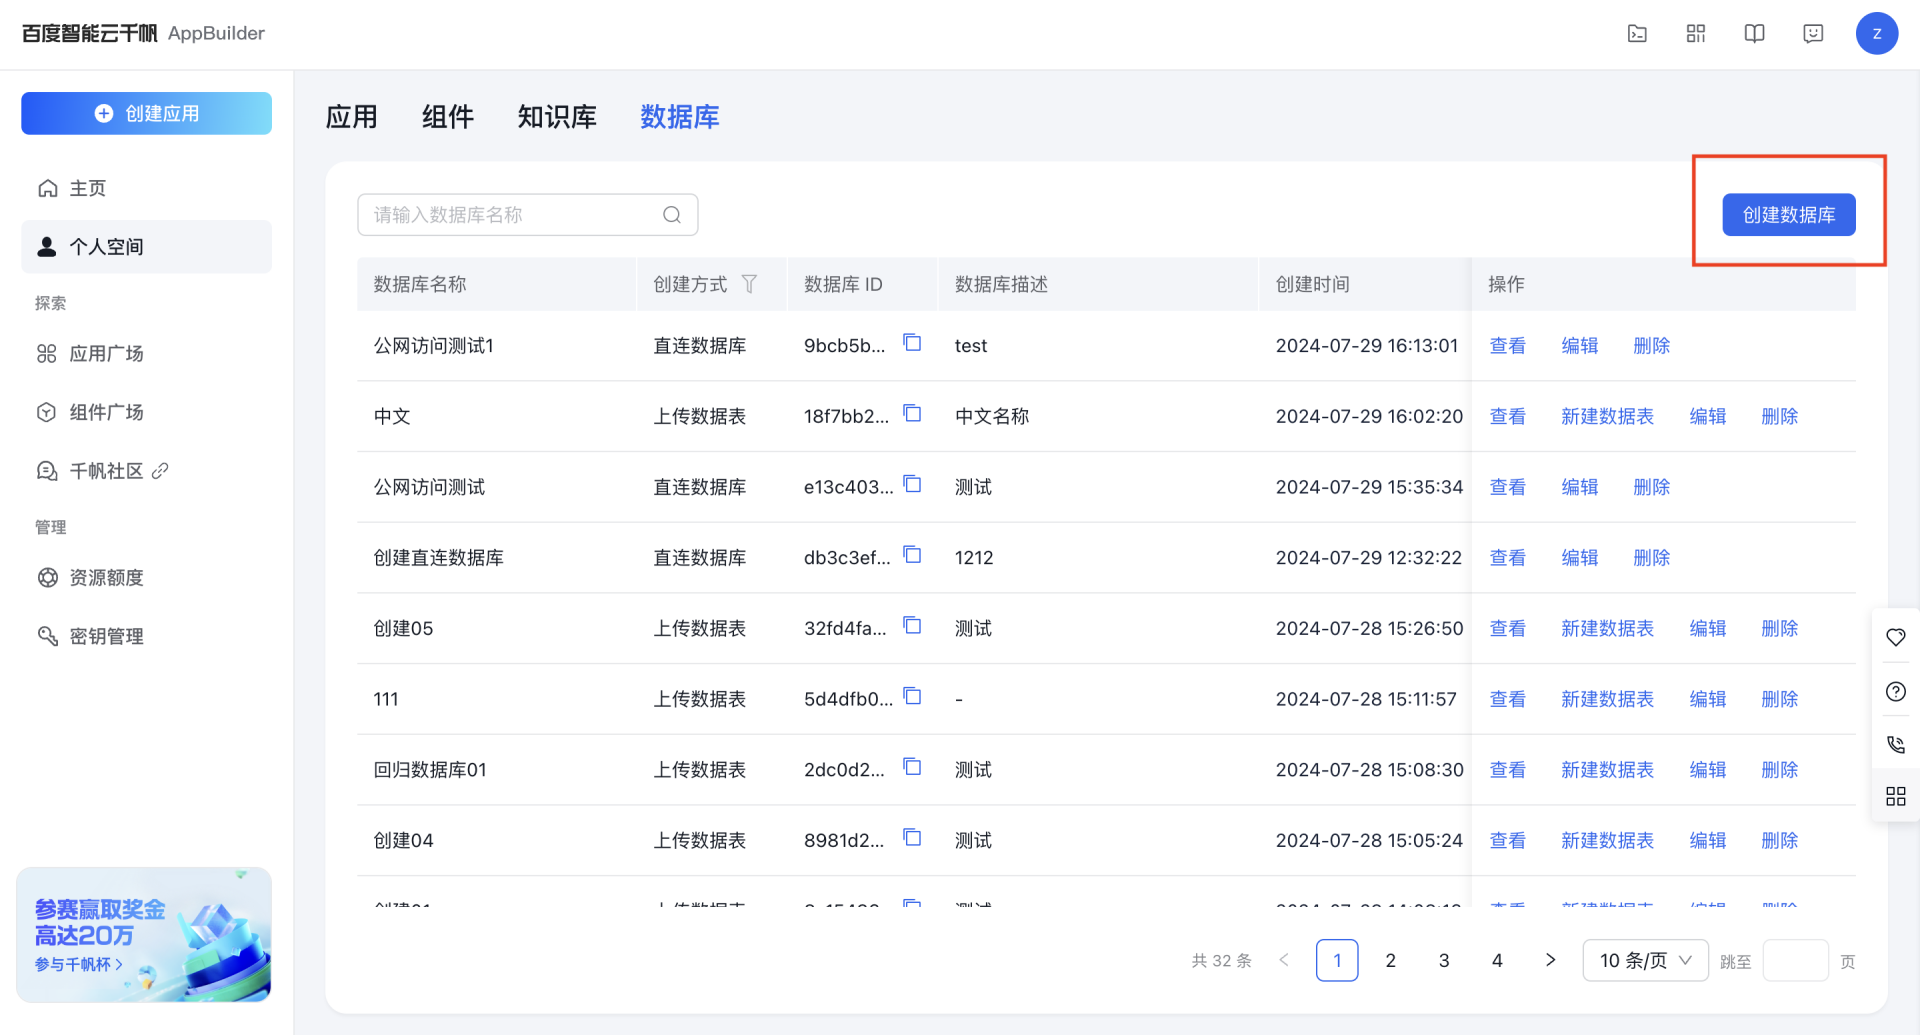The height and width of the screenshot is (1035, 1920).
Task: Click the heart icon on right float bar
Action: [x=1896, y=637]
